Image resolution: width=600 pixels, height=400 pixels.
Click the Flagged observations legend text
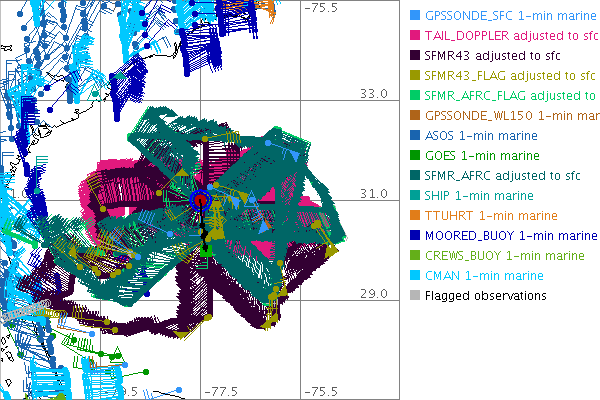(485, 296)
